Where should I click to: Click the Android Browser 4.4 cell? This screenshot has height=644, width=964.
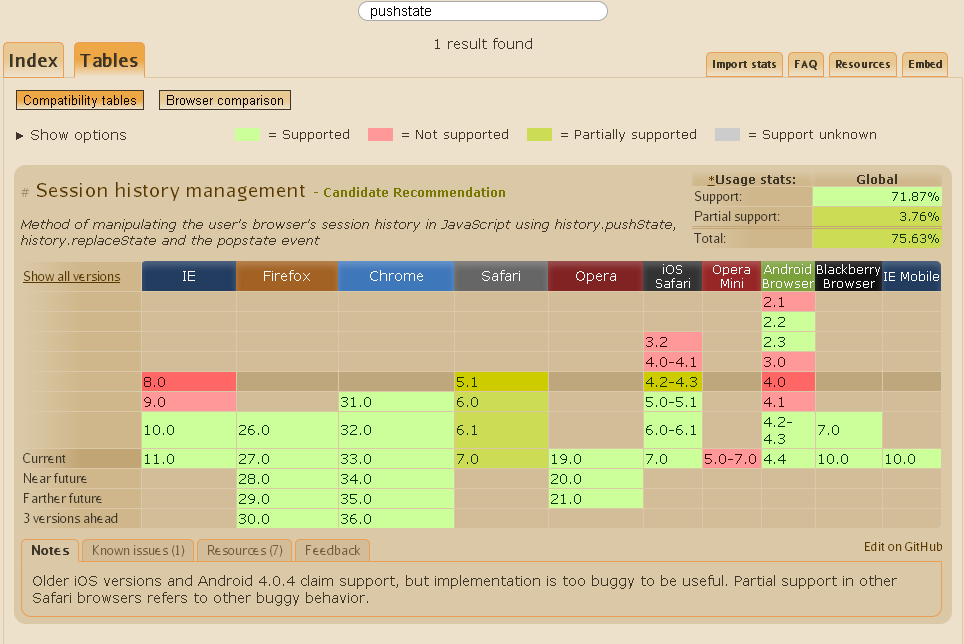point(788,459)
